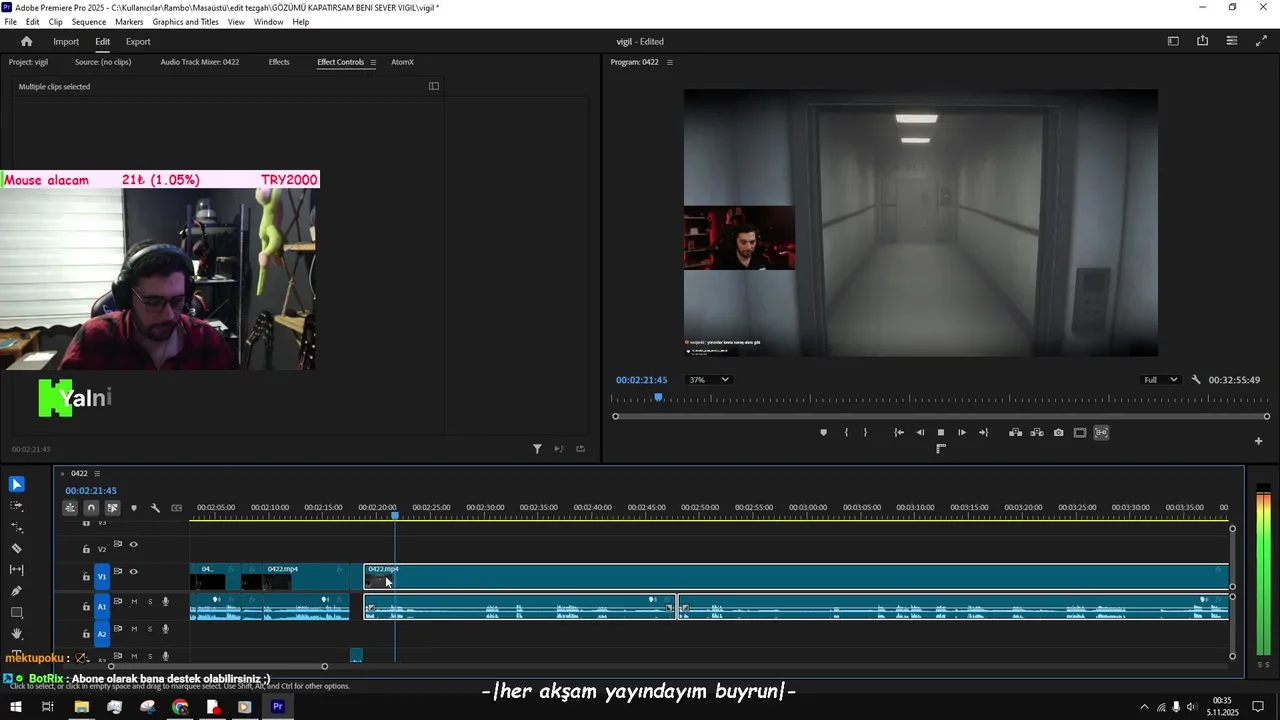Open the Program monitor settings wrench
The image size is (1280, 720).
(x=1196, y=380)
